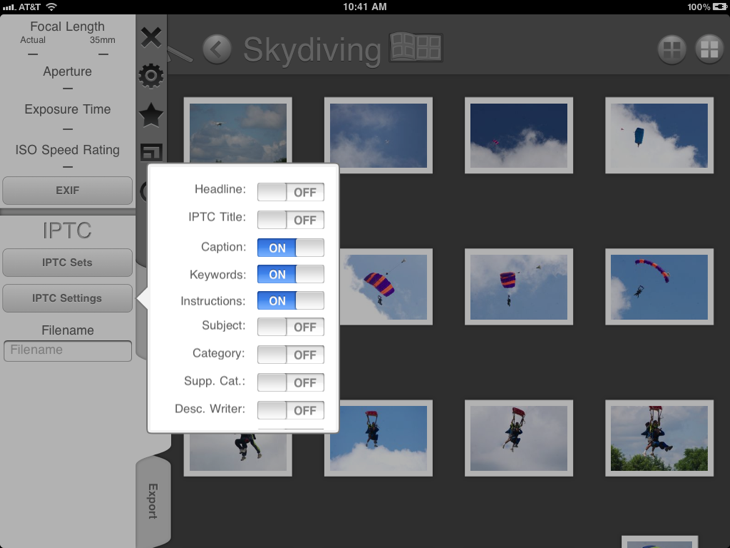Open the Export side tab
This screenshot has height=548, width=730.
point(152,500)
